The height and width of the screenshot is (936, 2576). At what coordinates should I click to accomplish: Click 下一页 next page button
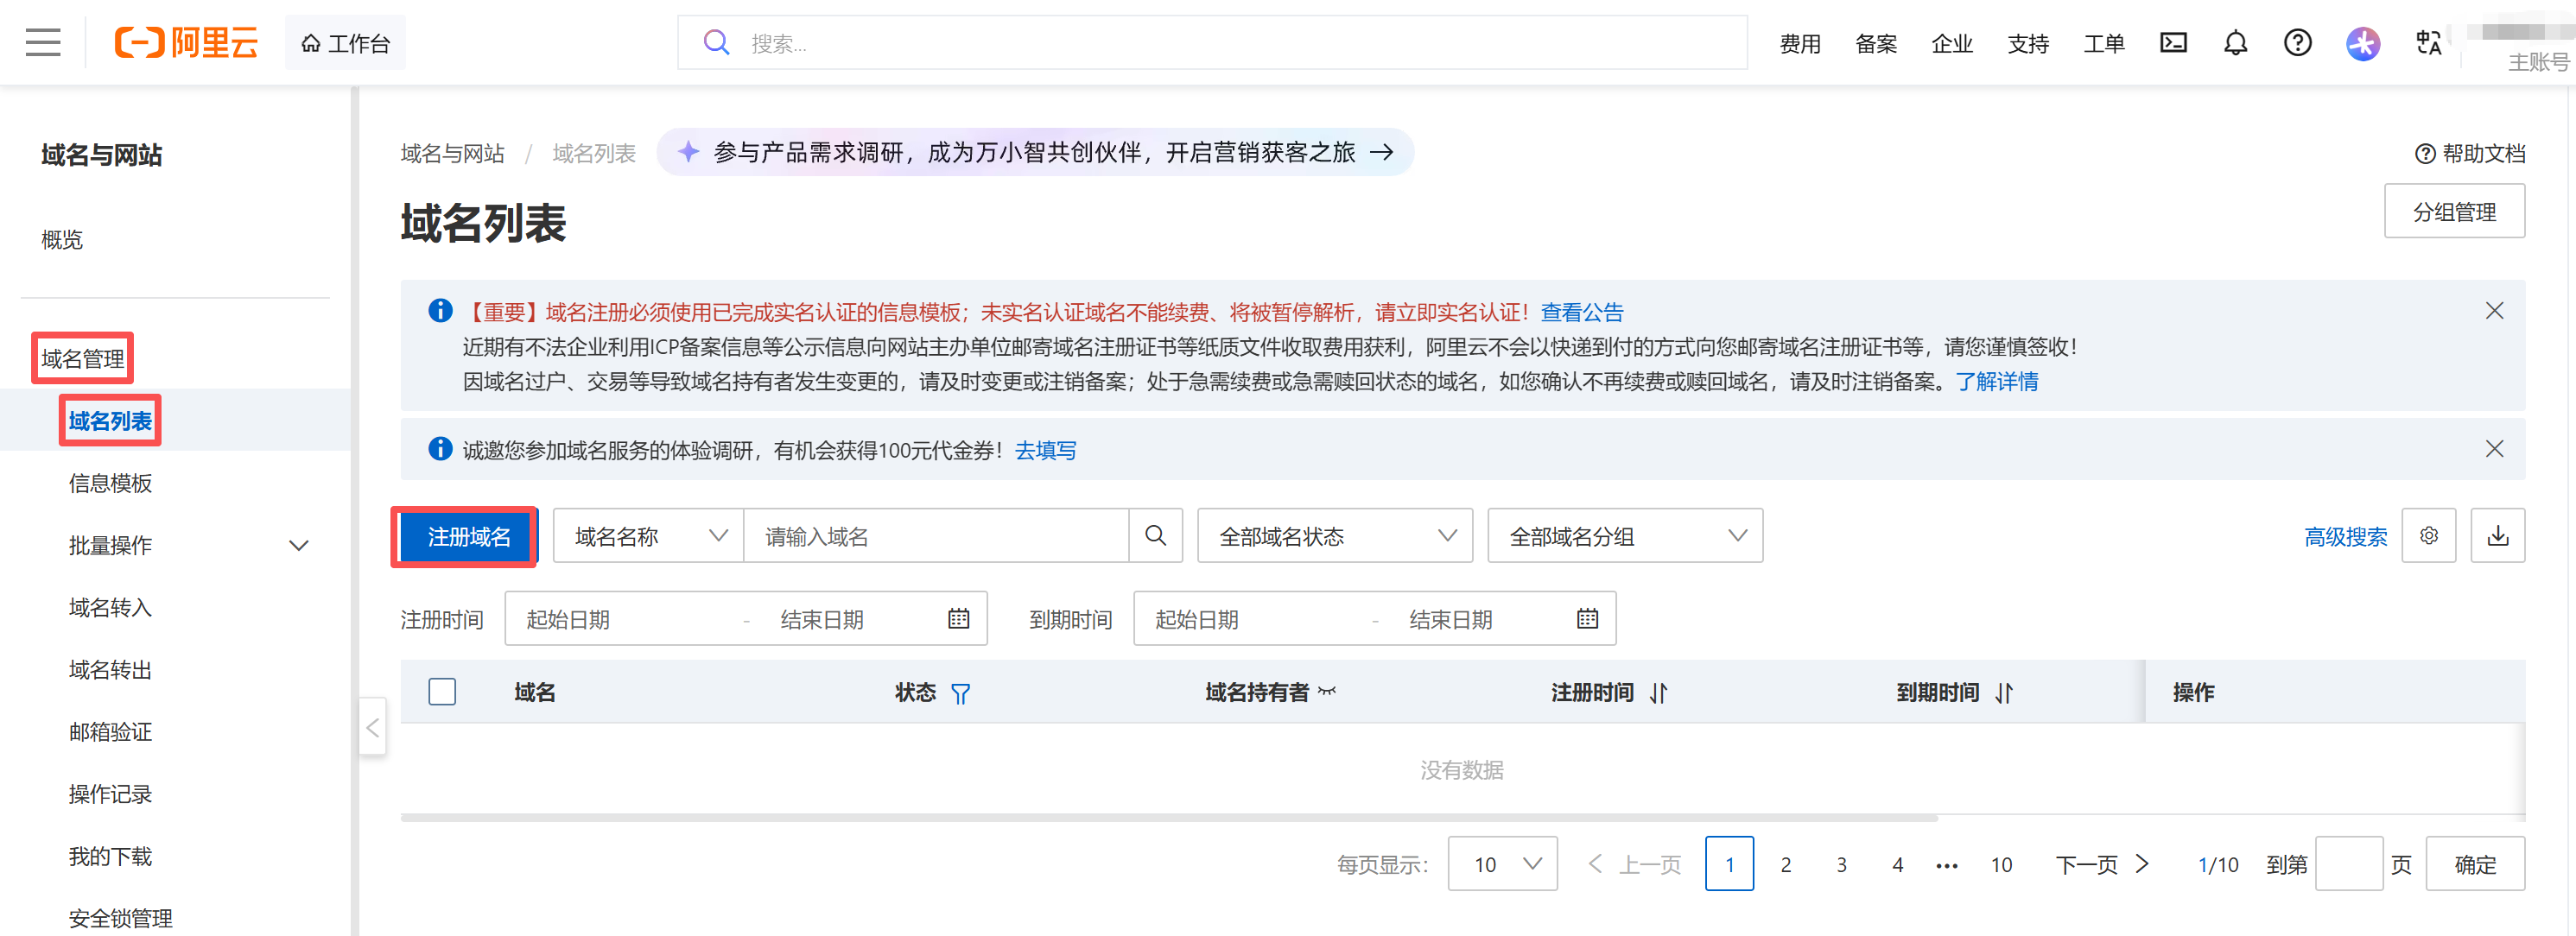tap(2101, 864)
